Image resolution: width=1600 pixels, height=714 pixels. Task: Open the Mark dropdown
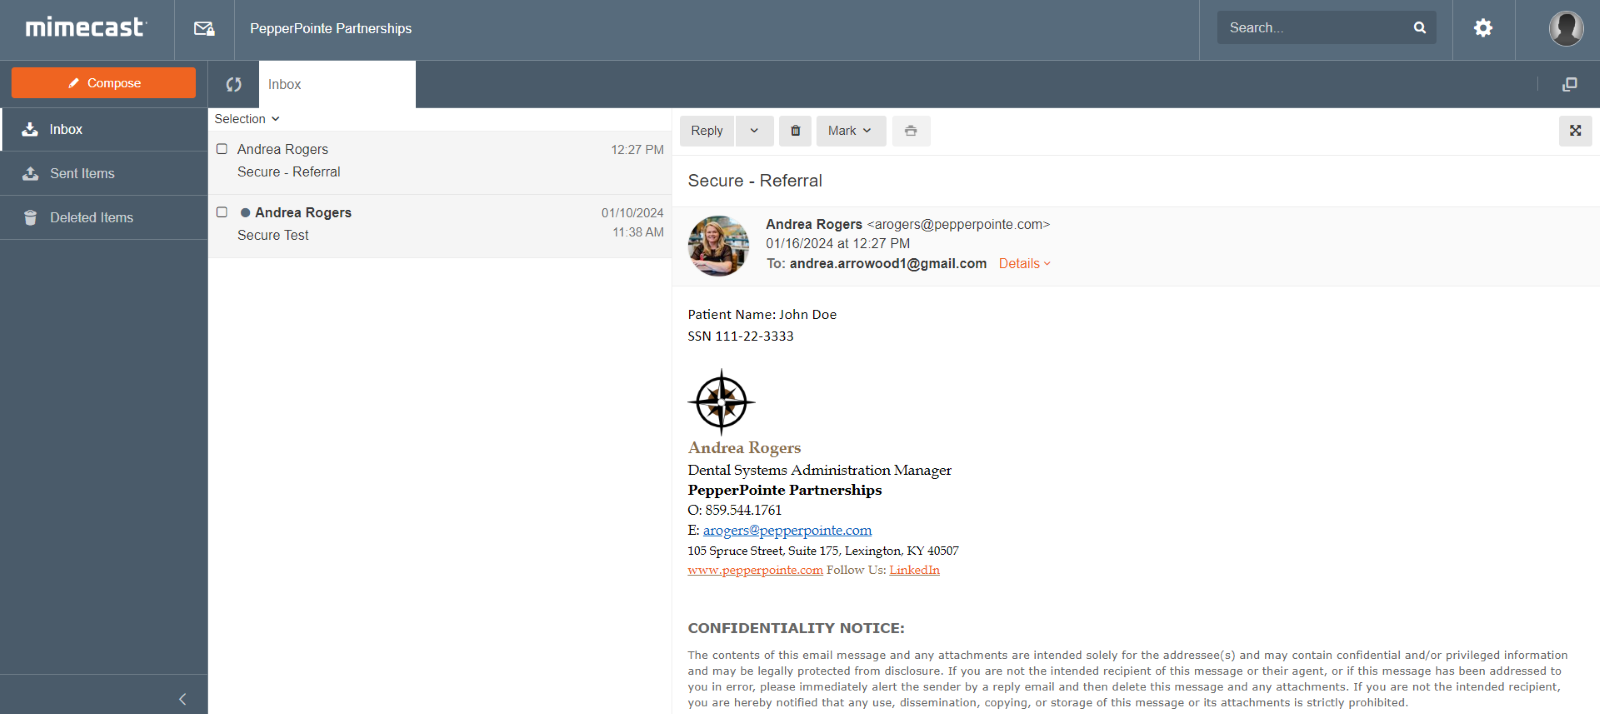click(850, 131)
